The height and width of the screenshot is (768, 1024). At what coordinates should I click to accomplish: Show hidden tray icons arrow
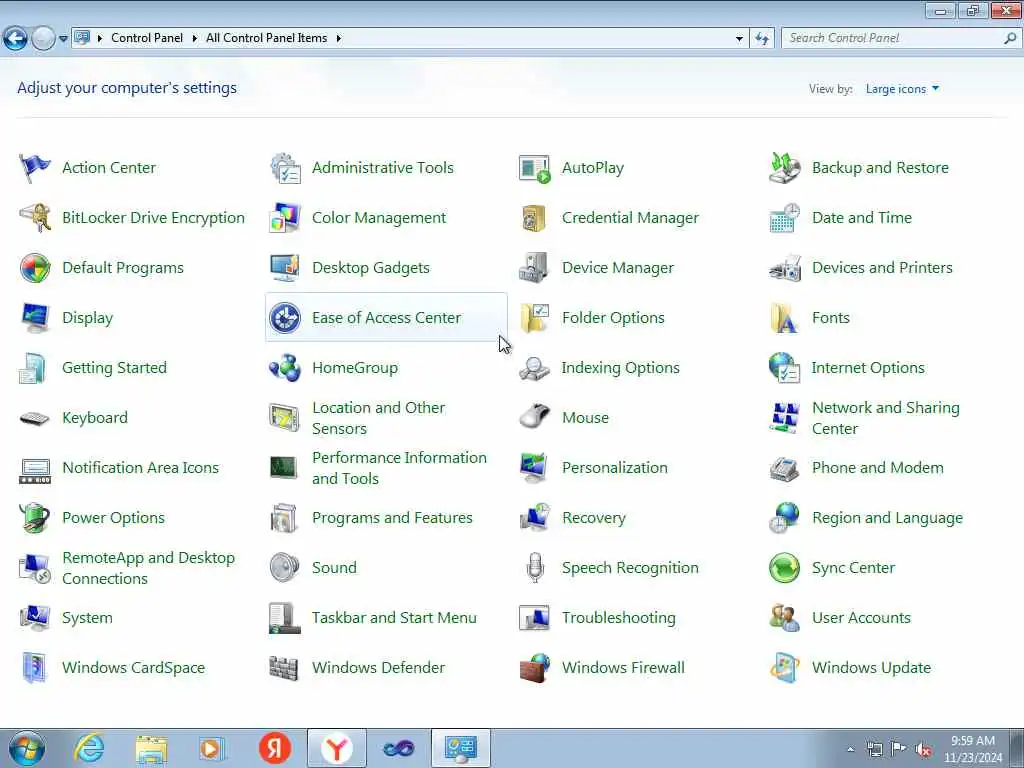850,749
